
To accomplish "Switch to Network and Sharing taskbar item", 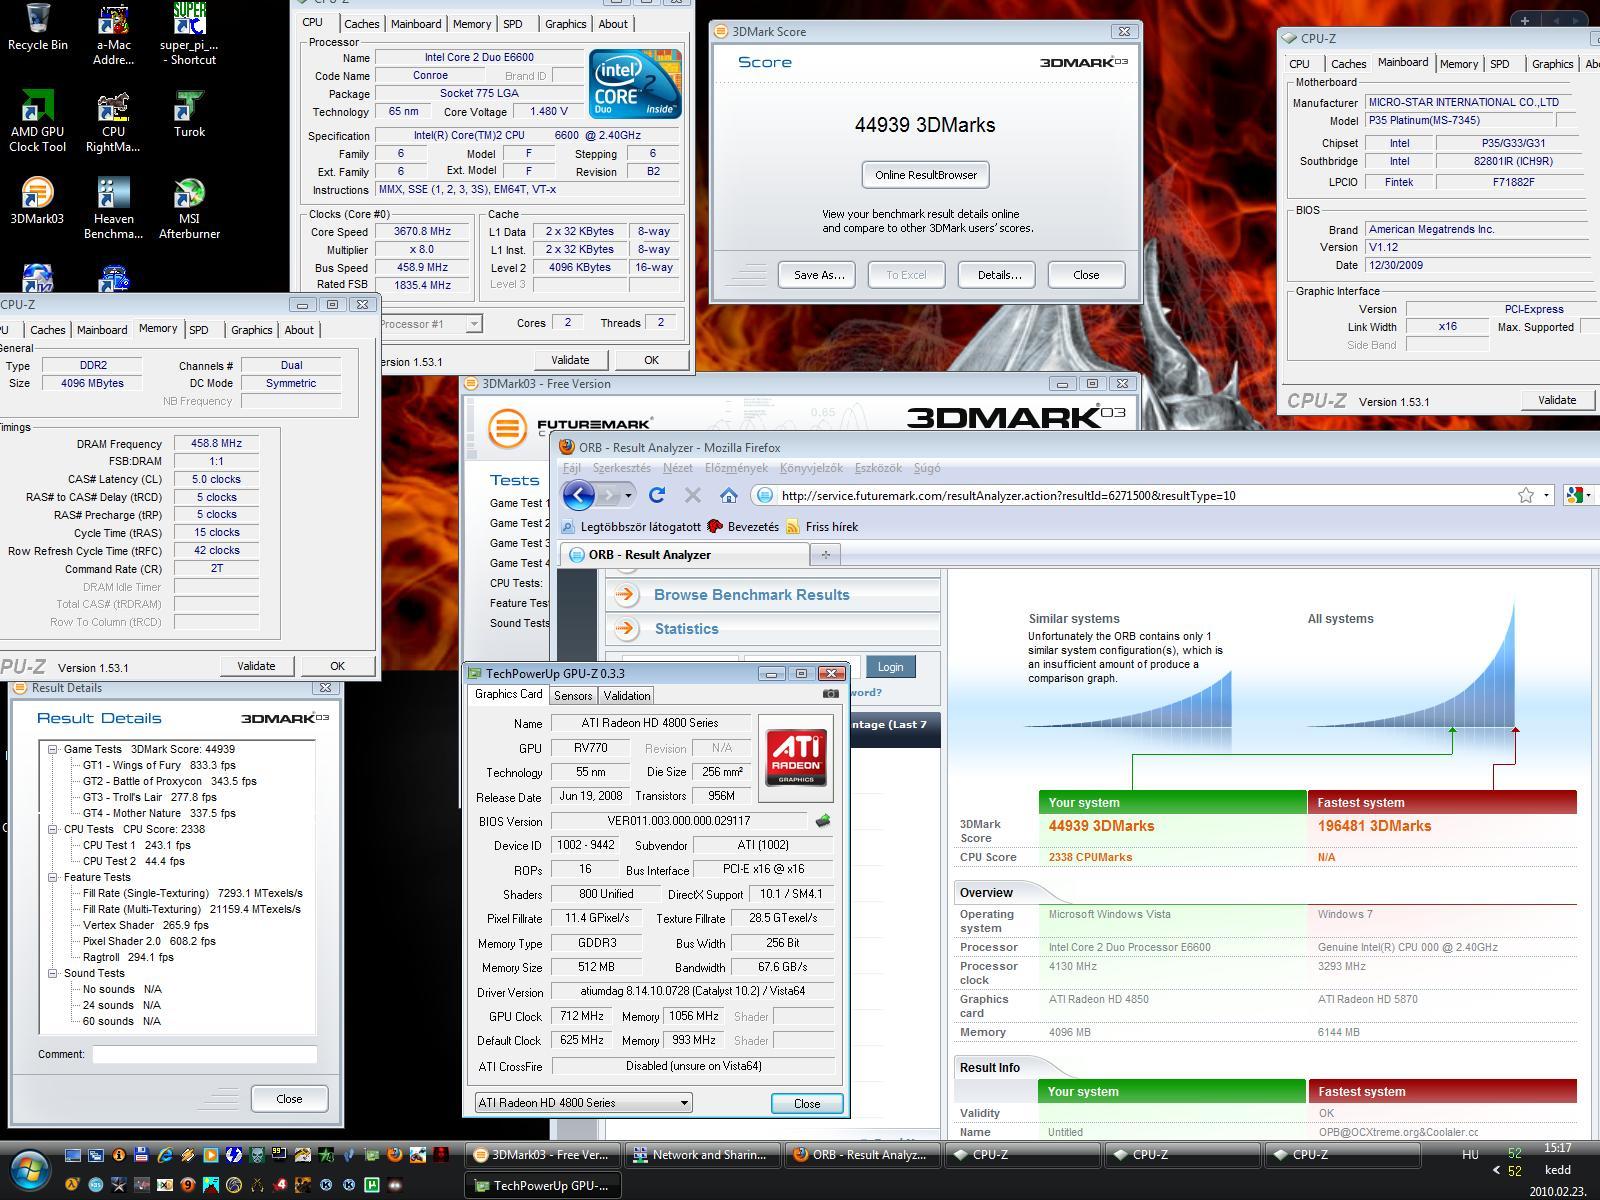I will [x=701, y=1155].
